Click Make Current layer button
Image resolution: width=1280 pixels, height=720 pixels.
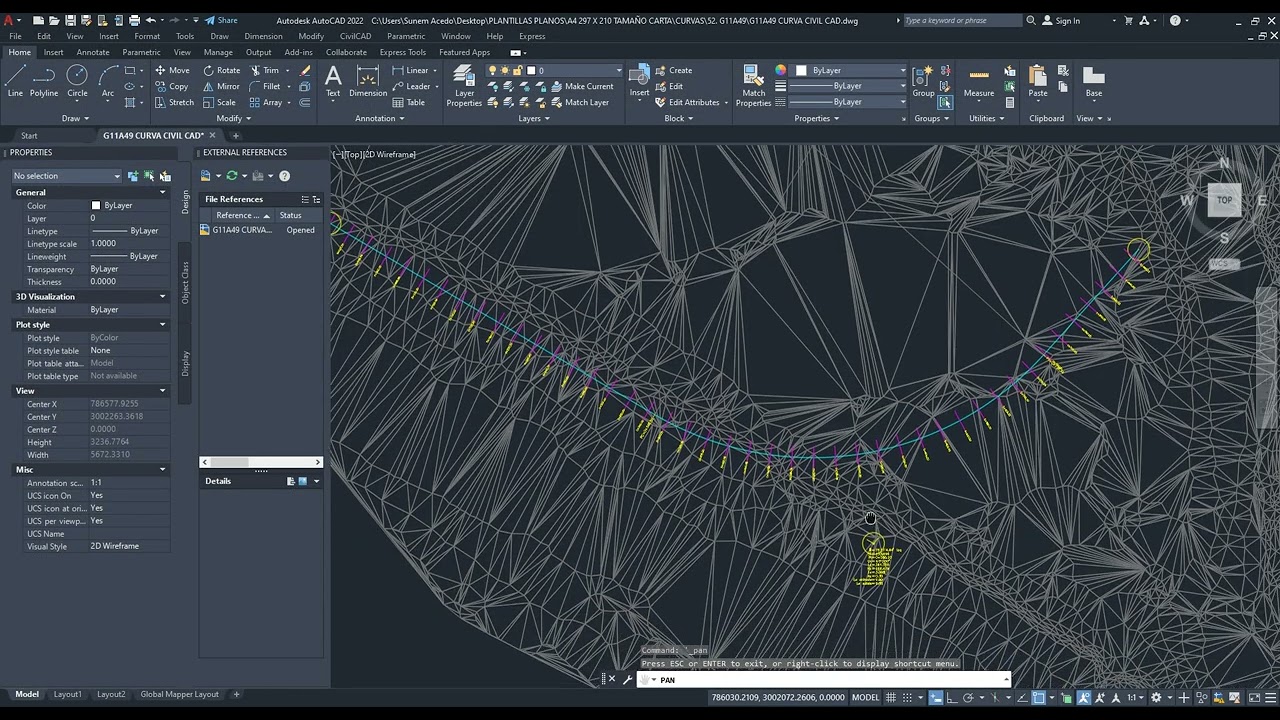[x=581, y=86]
